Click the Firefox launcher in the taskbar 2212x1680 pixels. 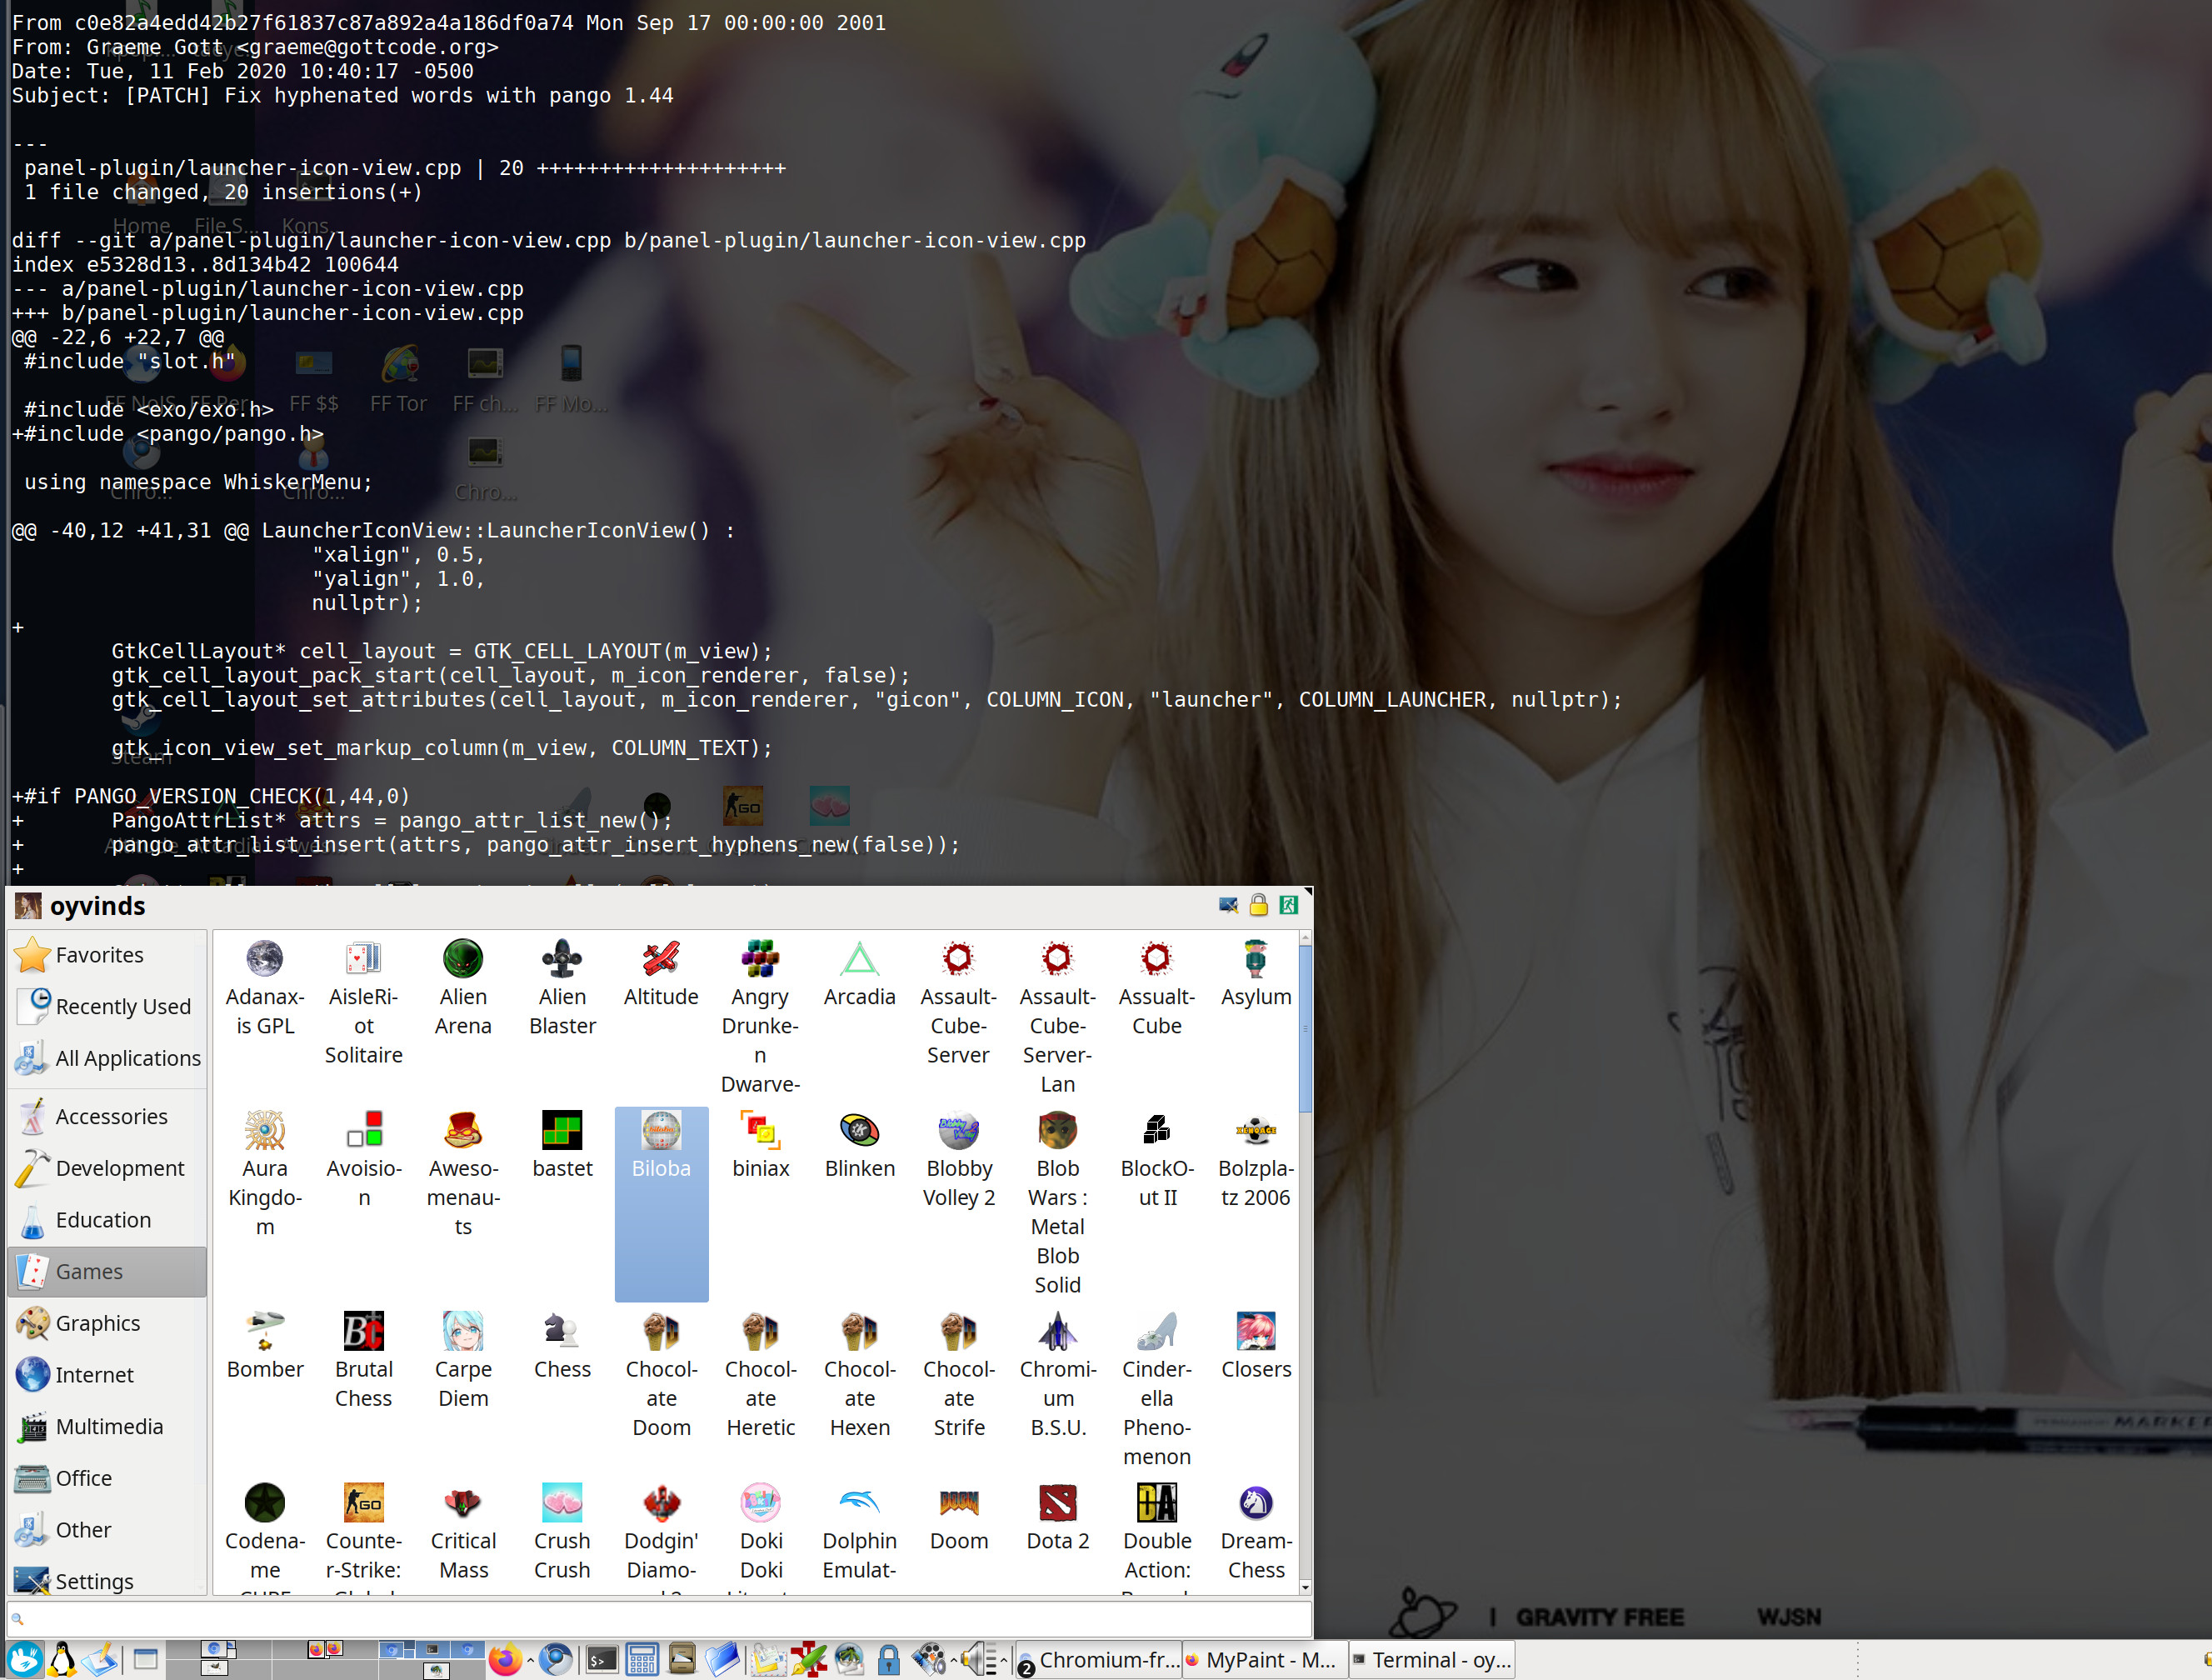505,1660
